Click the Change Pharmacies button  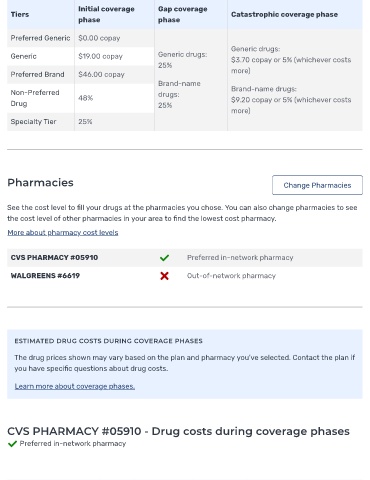point(317,185)
